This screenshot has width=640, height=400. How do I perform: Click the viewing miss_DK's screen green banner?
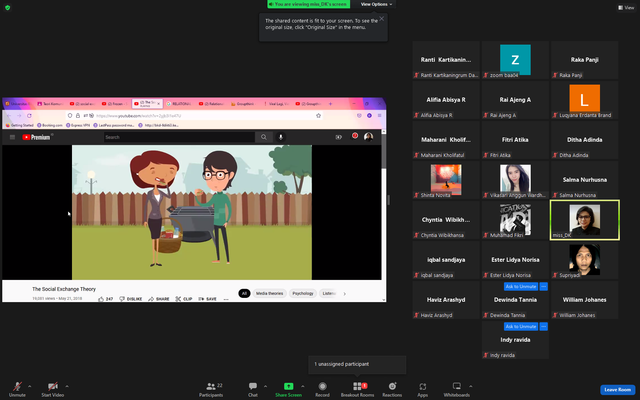pyautogui.click(x=309, y=4)
